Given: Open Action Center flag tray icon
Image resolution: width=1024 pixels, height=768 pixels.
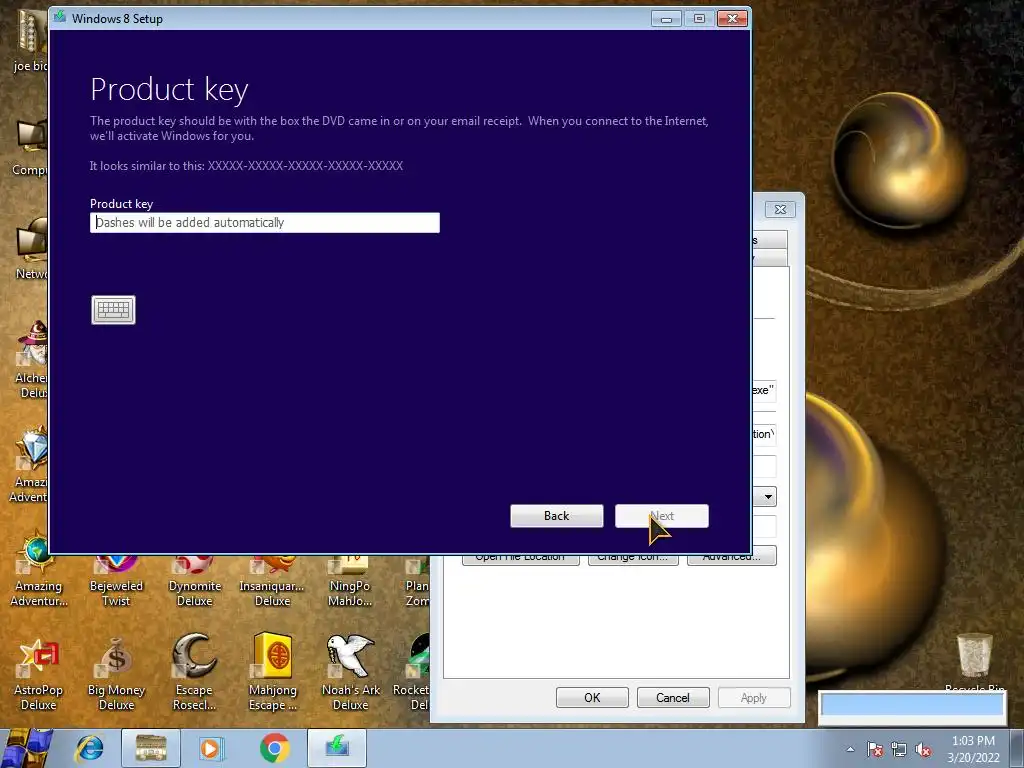Looking at the screenshot, I should (x=874, y=749).
